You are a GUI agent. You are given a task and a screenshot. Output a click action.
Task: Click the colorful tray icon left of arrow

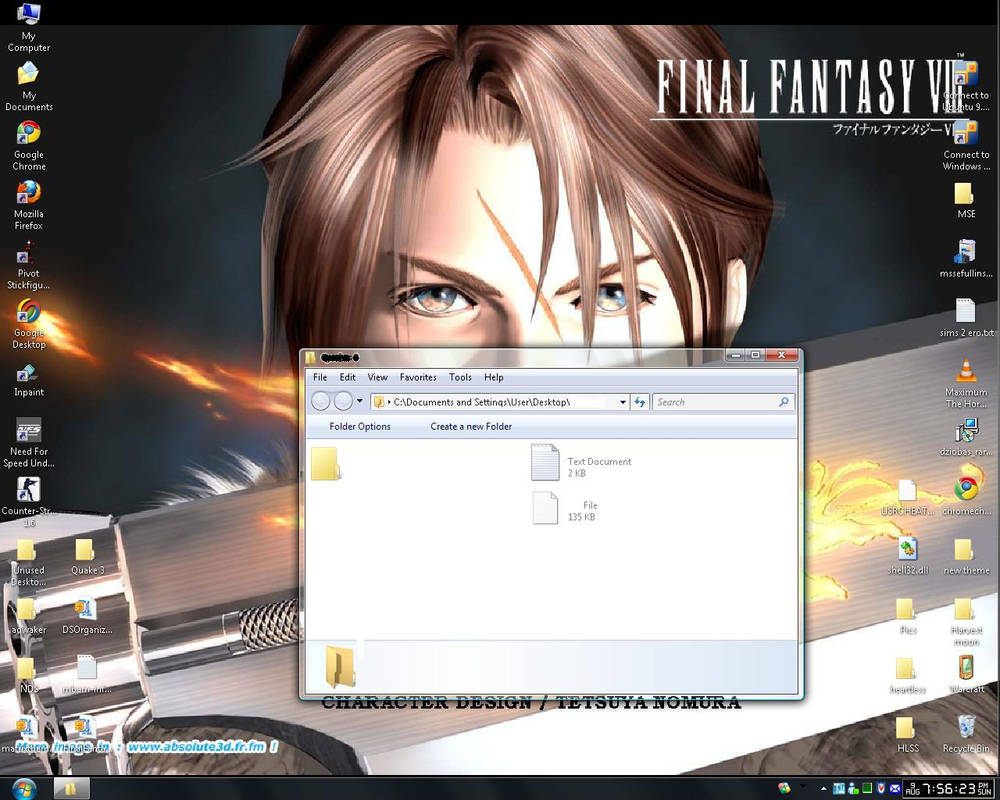(785, 789)
